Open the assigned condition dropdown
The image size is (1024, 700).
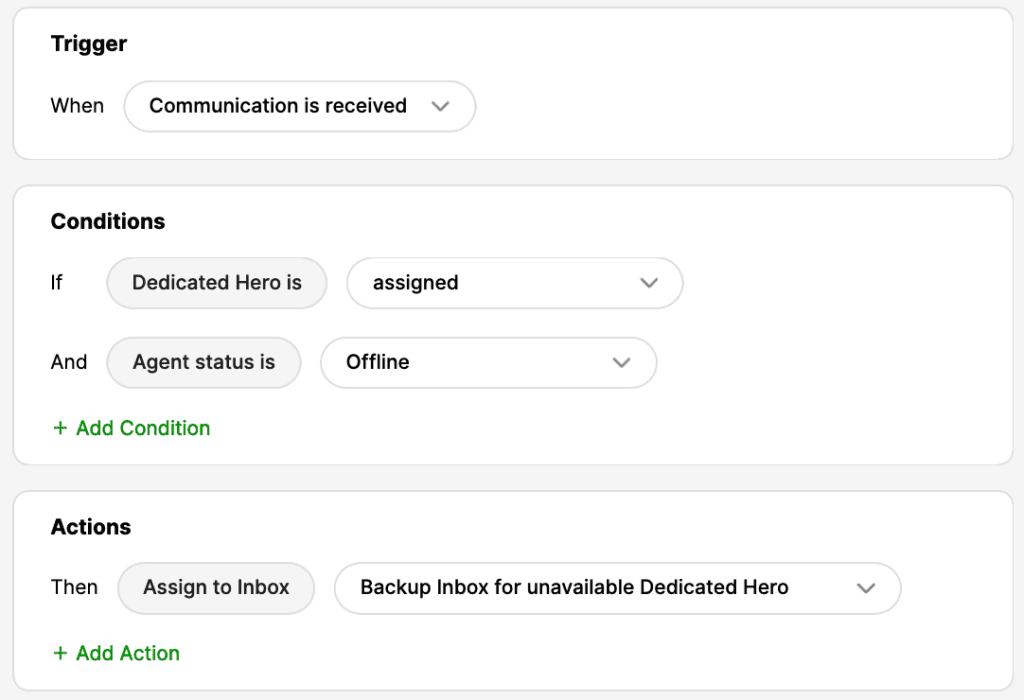click(x=515, y=283)
